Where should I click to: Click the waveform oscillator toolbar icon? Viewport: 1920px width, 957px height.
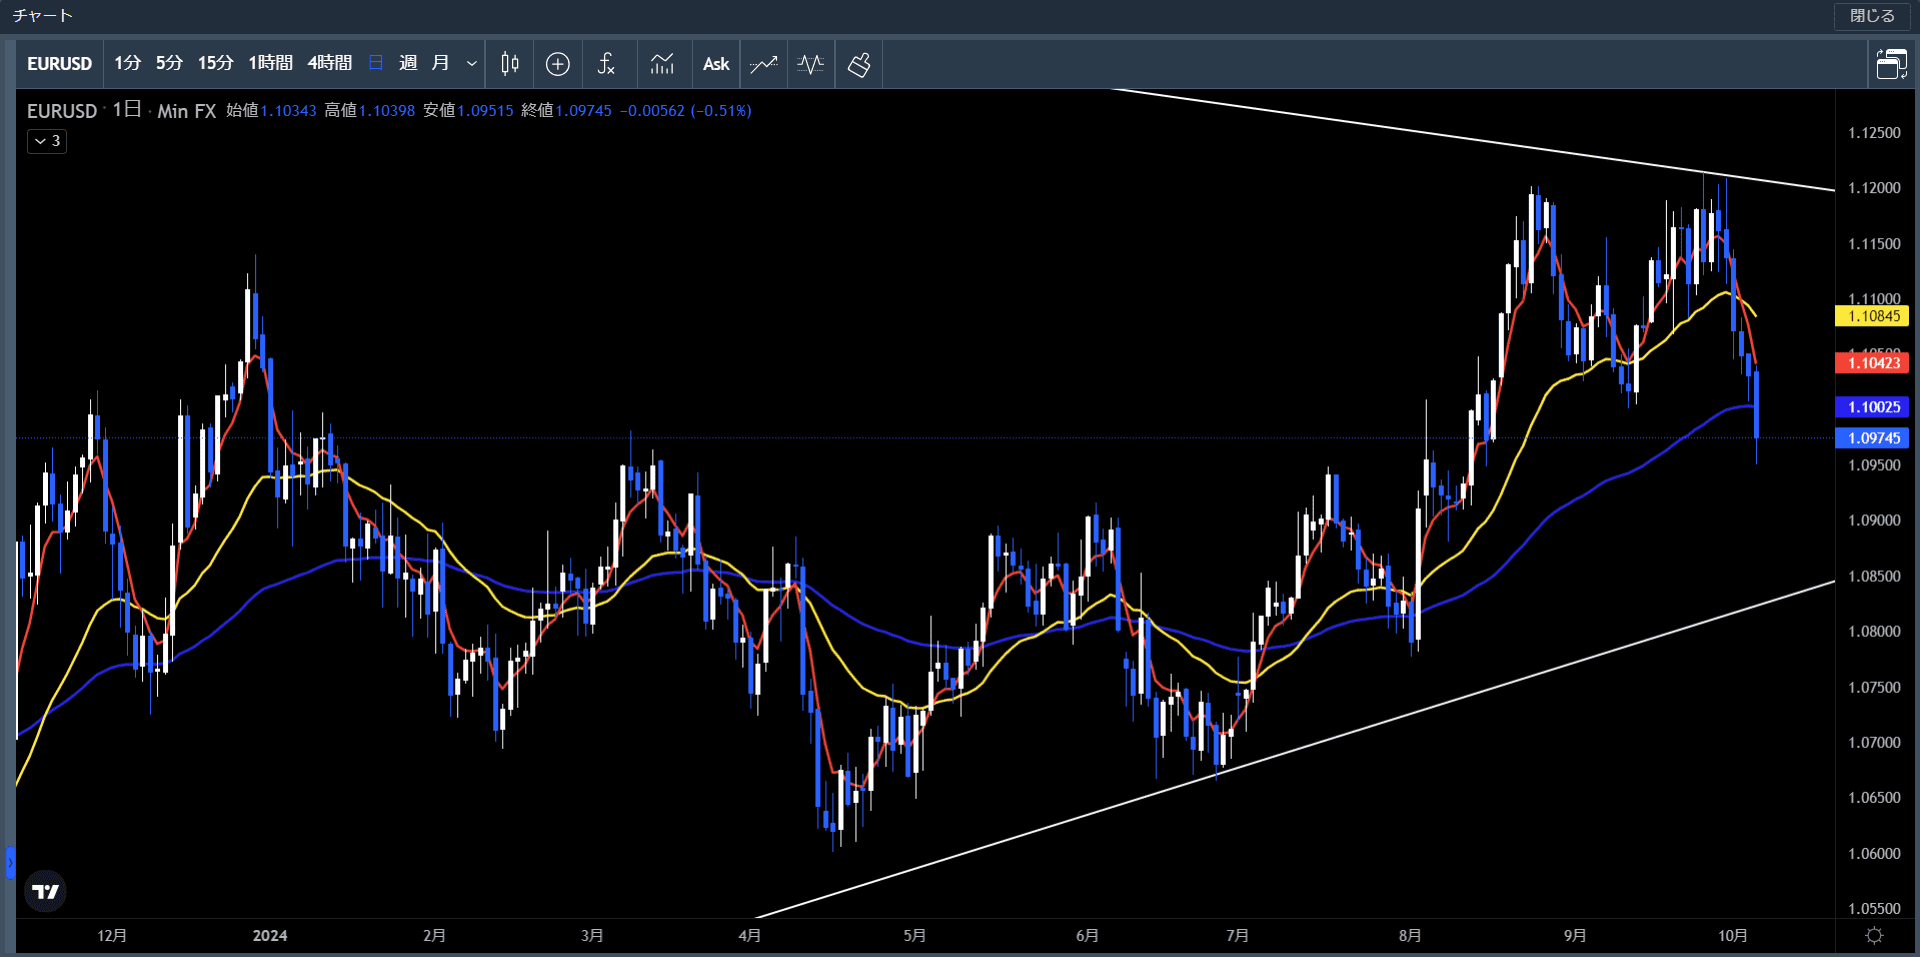pos(811,64)
